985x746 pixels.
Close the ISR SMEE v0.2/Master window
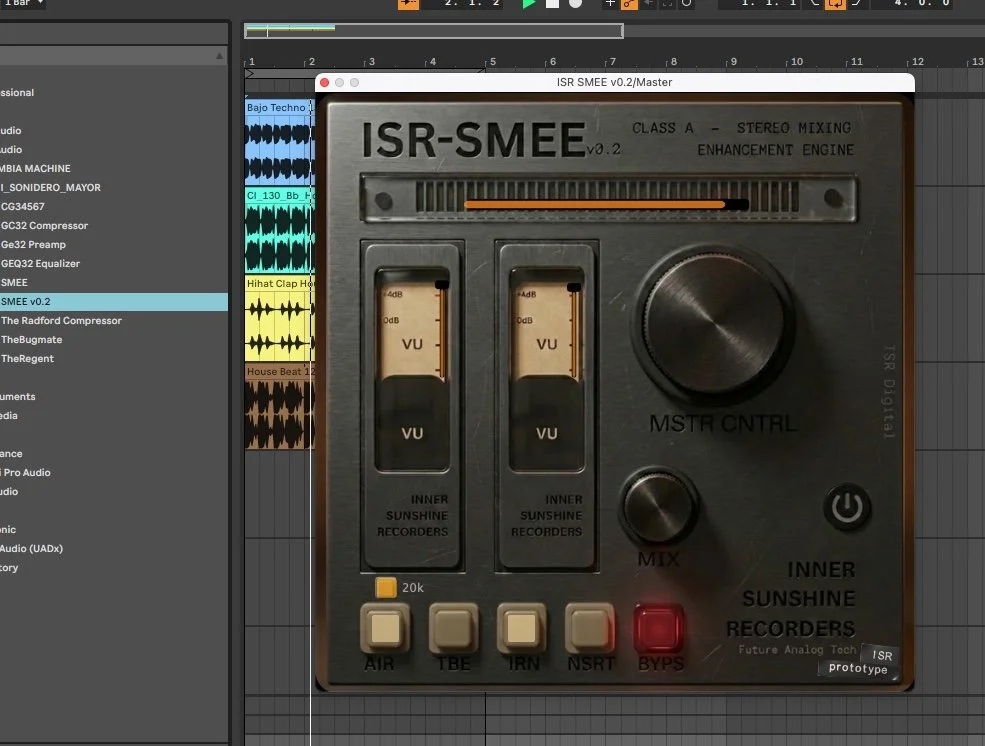[x=325, y=82]
